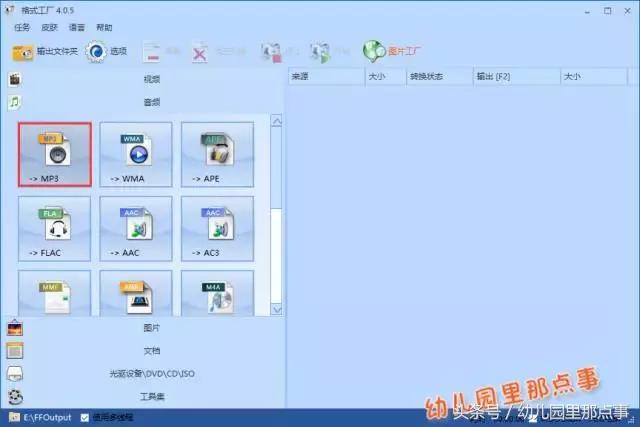Select the -> FLAC conversion tile
Image resolution: width=640 pixels, height=427 pixels.
point(55,229)
